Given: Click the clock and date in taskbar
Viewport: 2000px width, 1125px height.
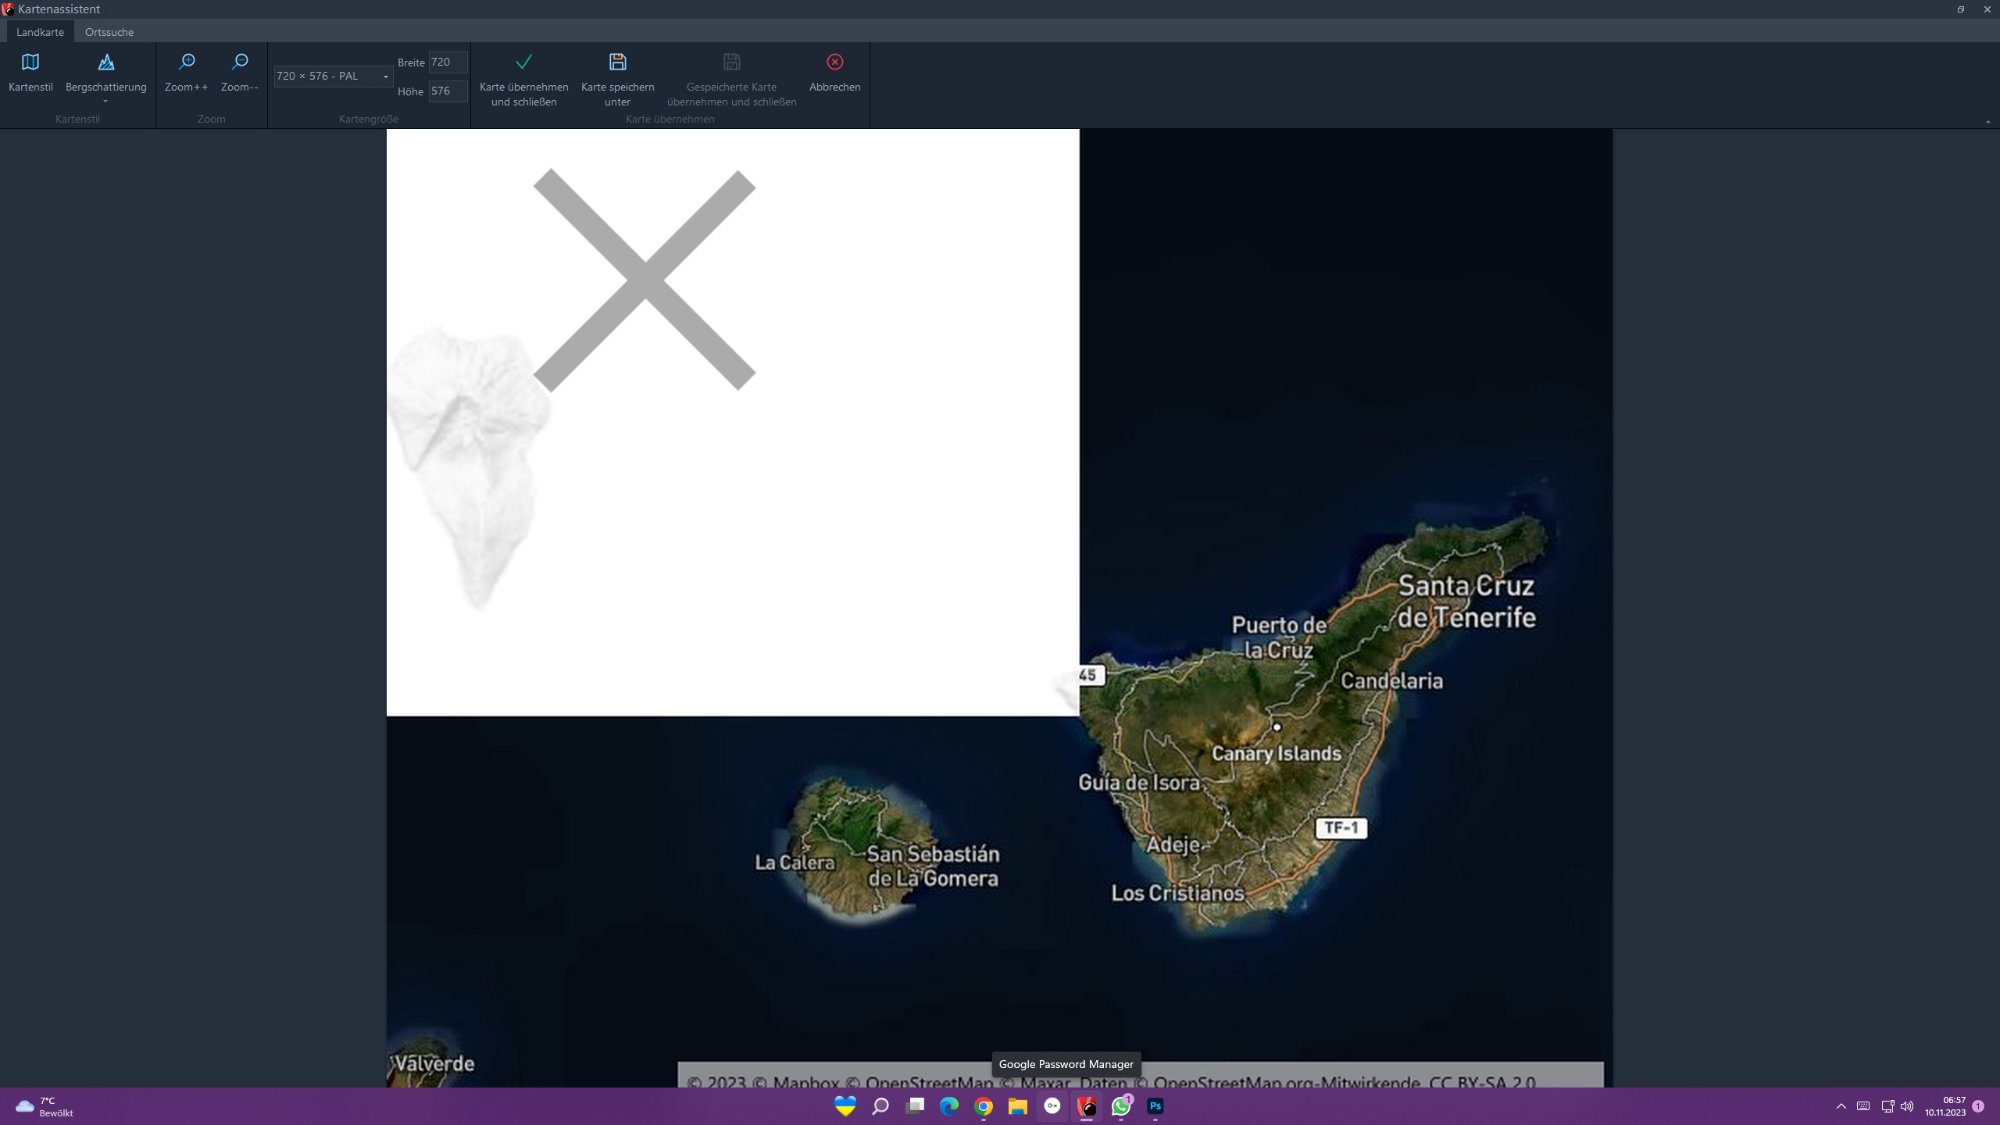Looking at the screenshot, I should (x=1944, y=1106).
